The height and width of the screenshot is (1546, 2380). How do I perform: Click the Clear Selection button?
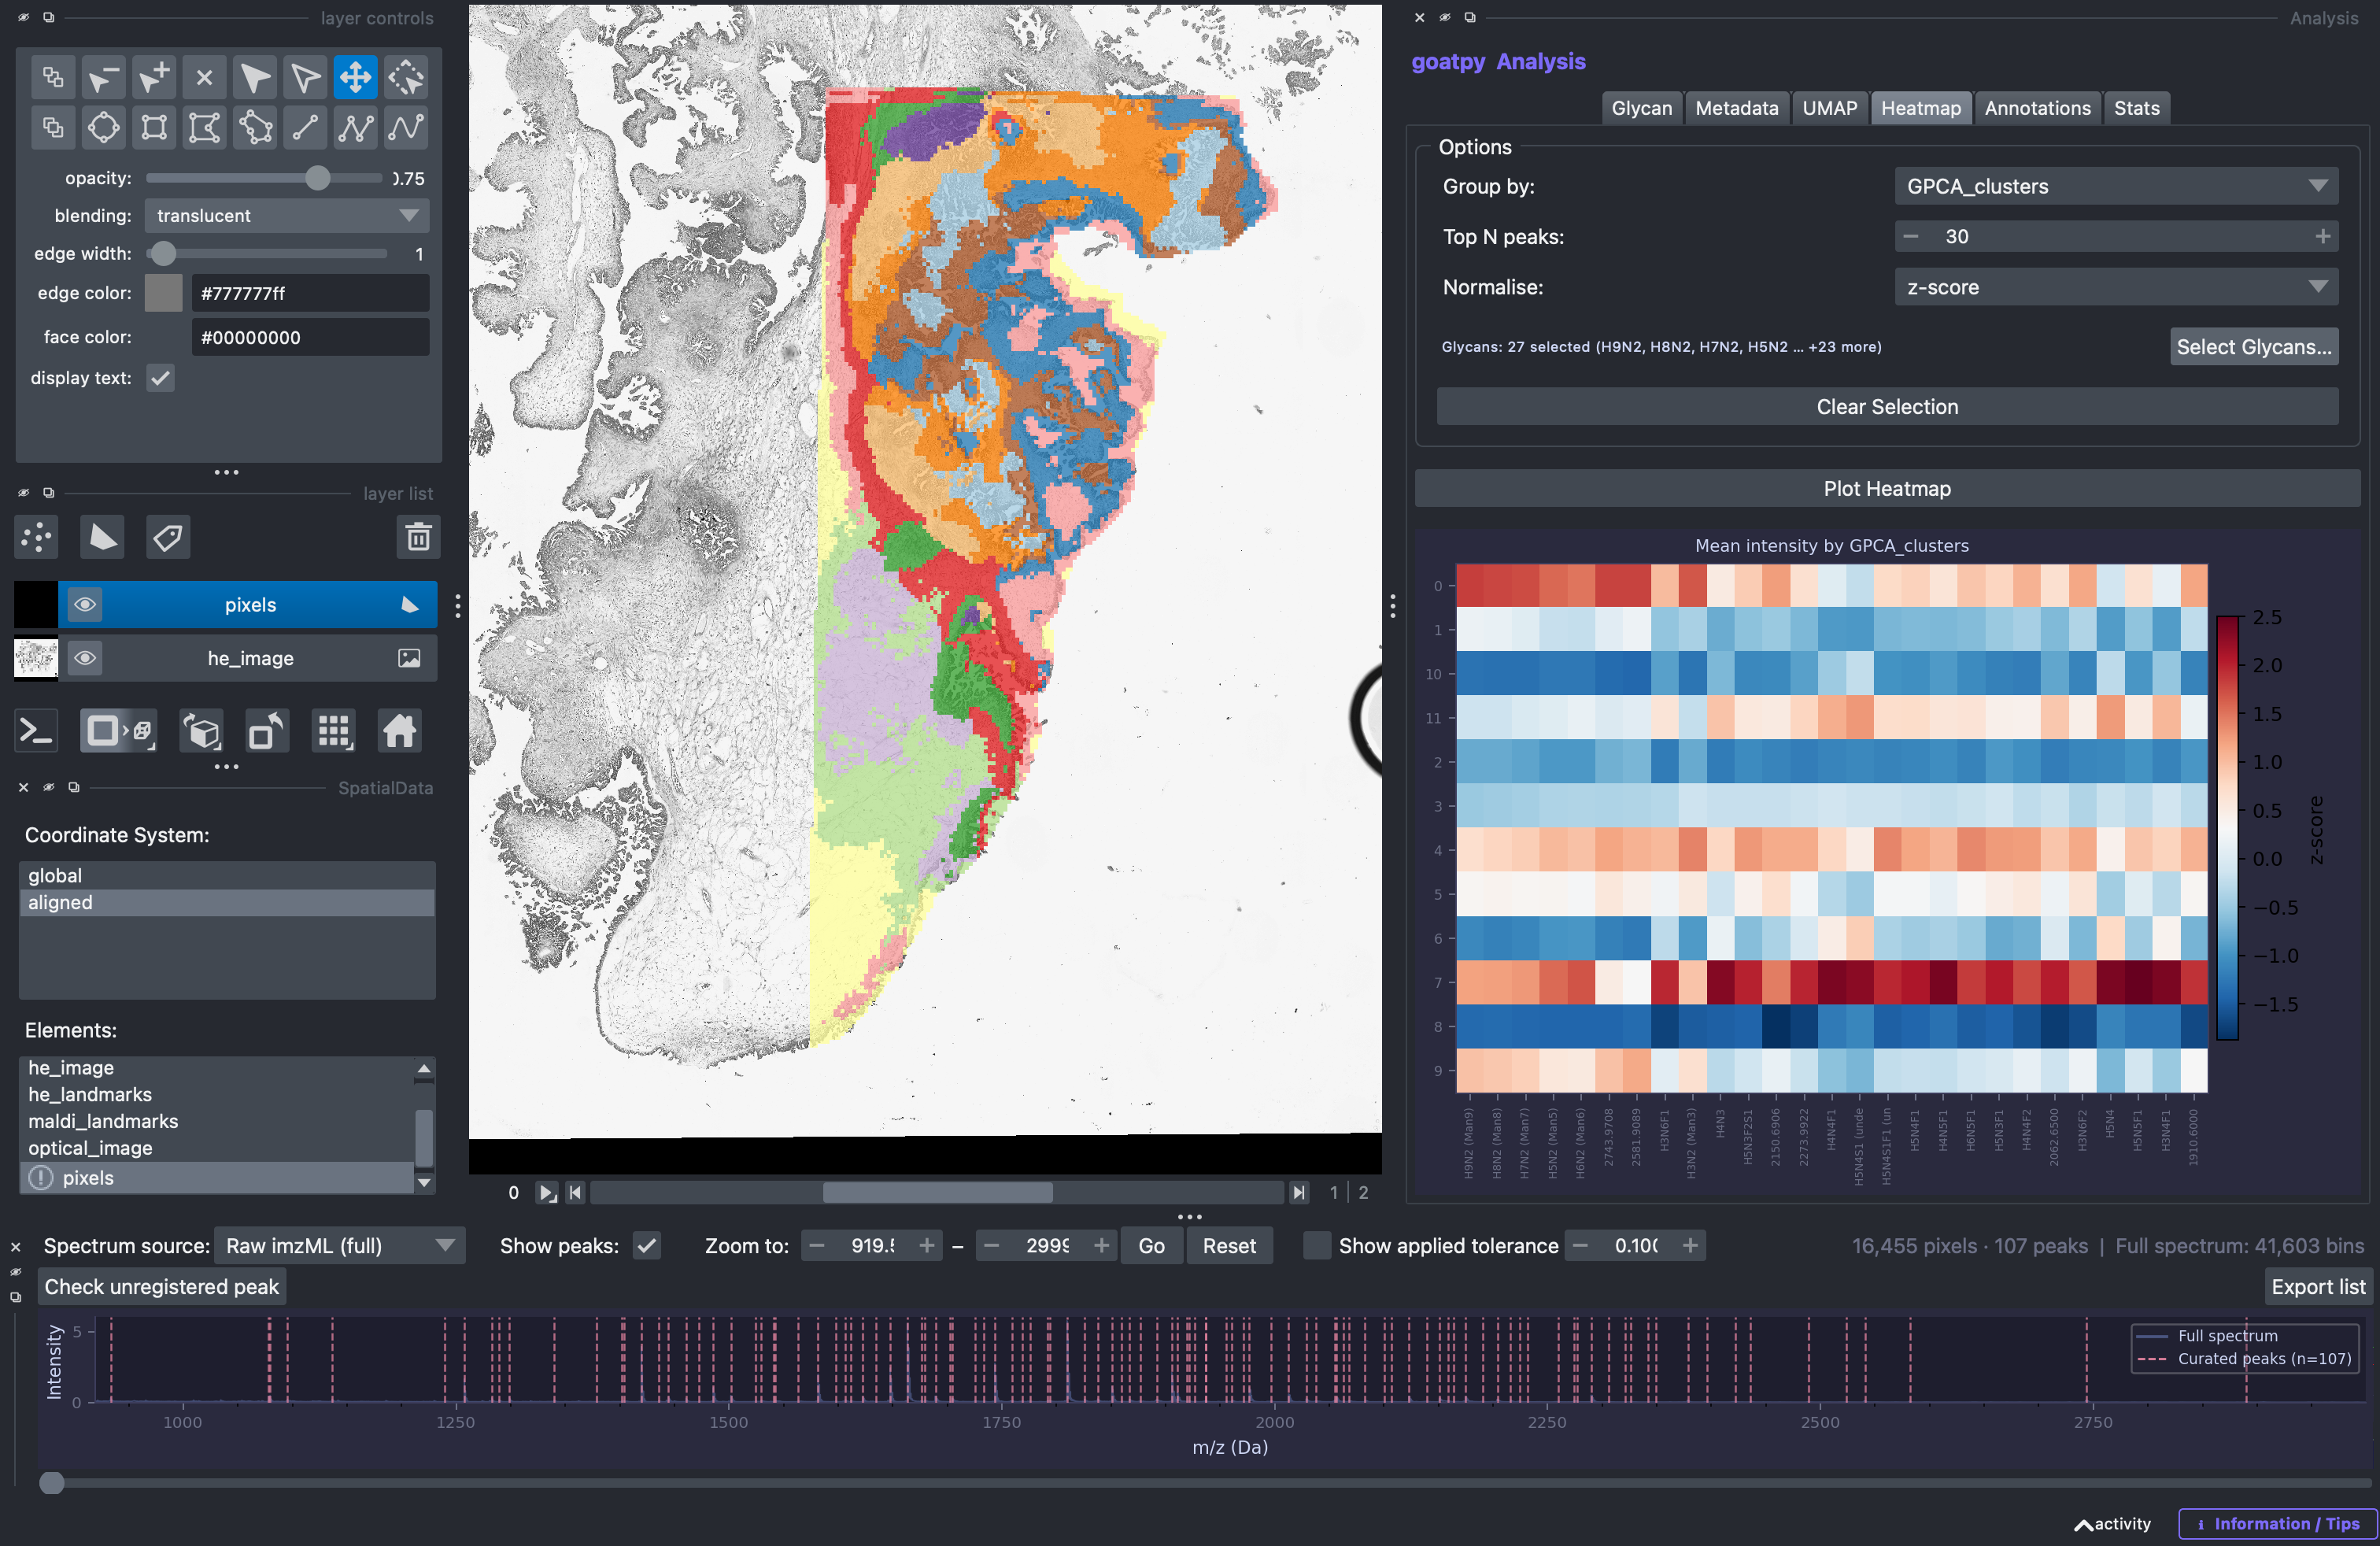click(x=1887, y=407)
